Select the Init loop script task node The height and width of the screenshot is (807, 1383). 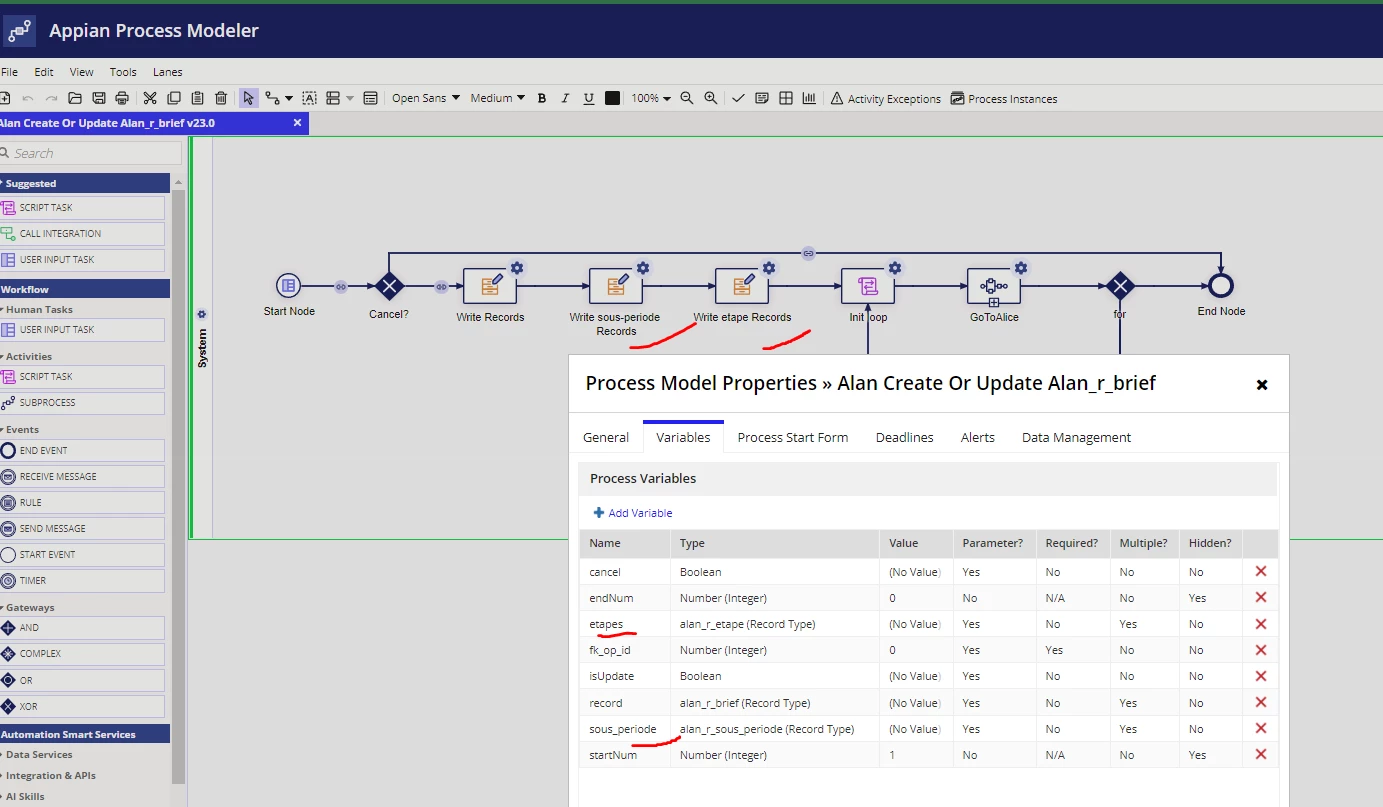tap(868, 286)
